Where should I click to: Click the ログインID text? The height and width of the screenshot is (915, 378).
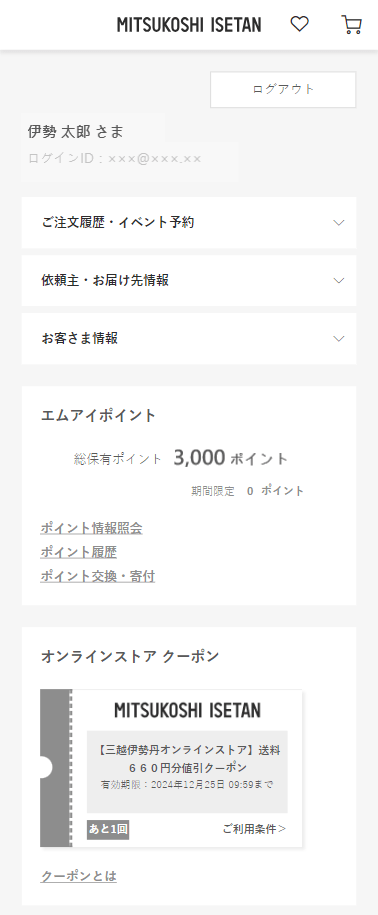coord(114,158)
